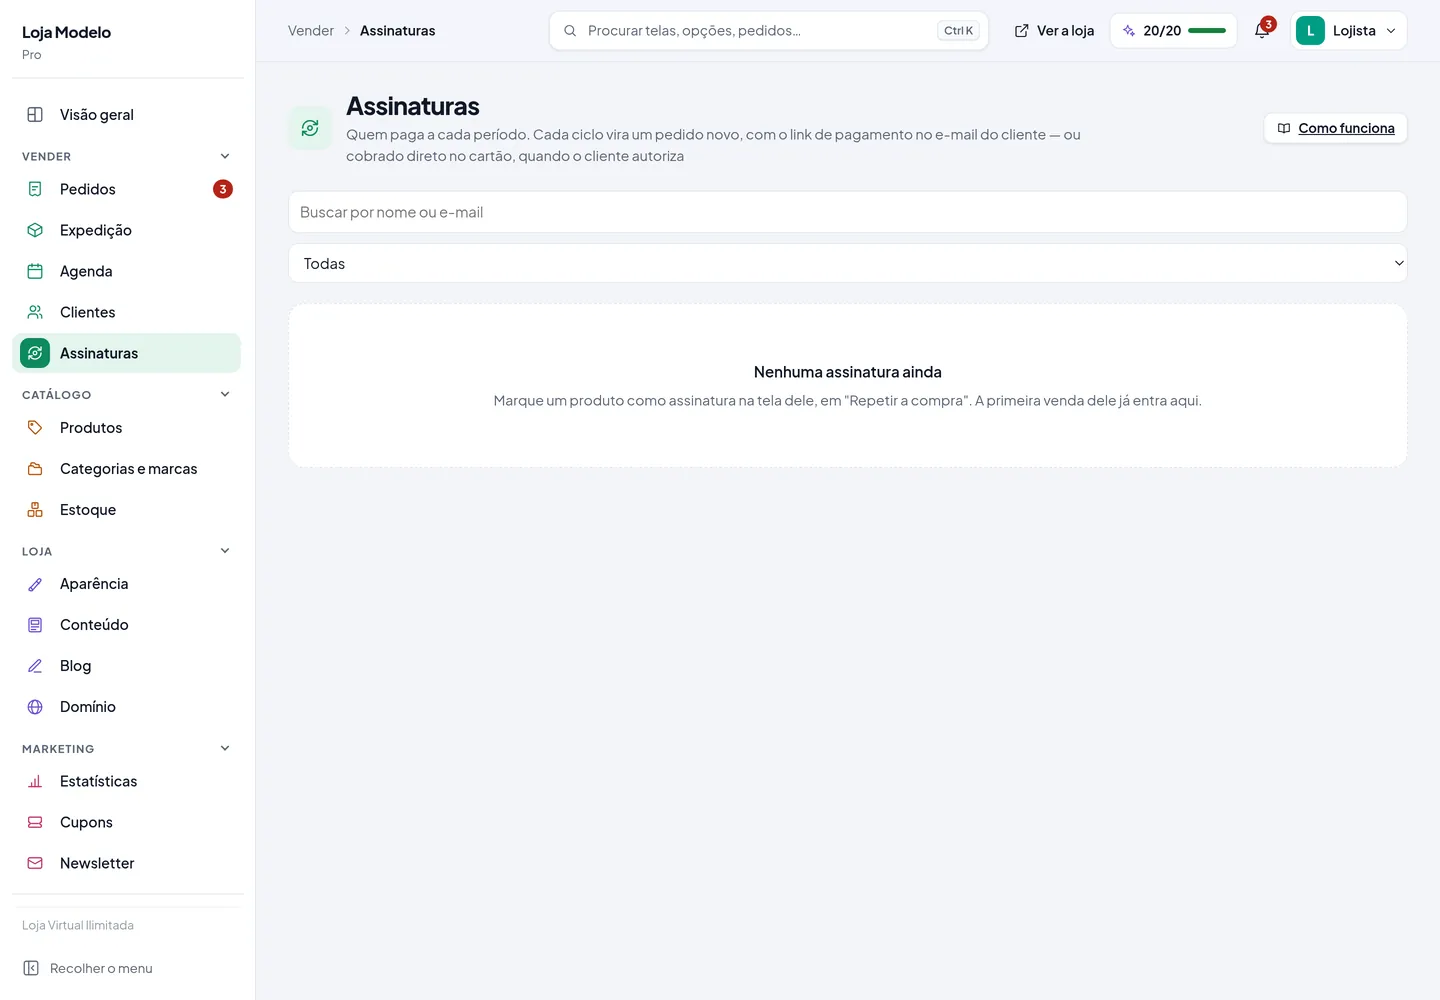Click the Clientes people icon
Screen dimensions: 1440x1000
click(35, 312)
